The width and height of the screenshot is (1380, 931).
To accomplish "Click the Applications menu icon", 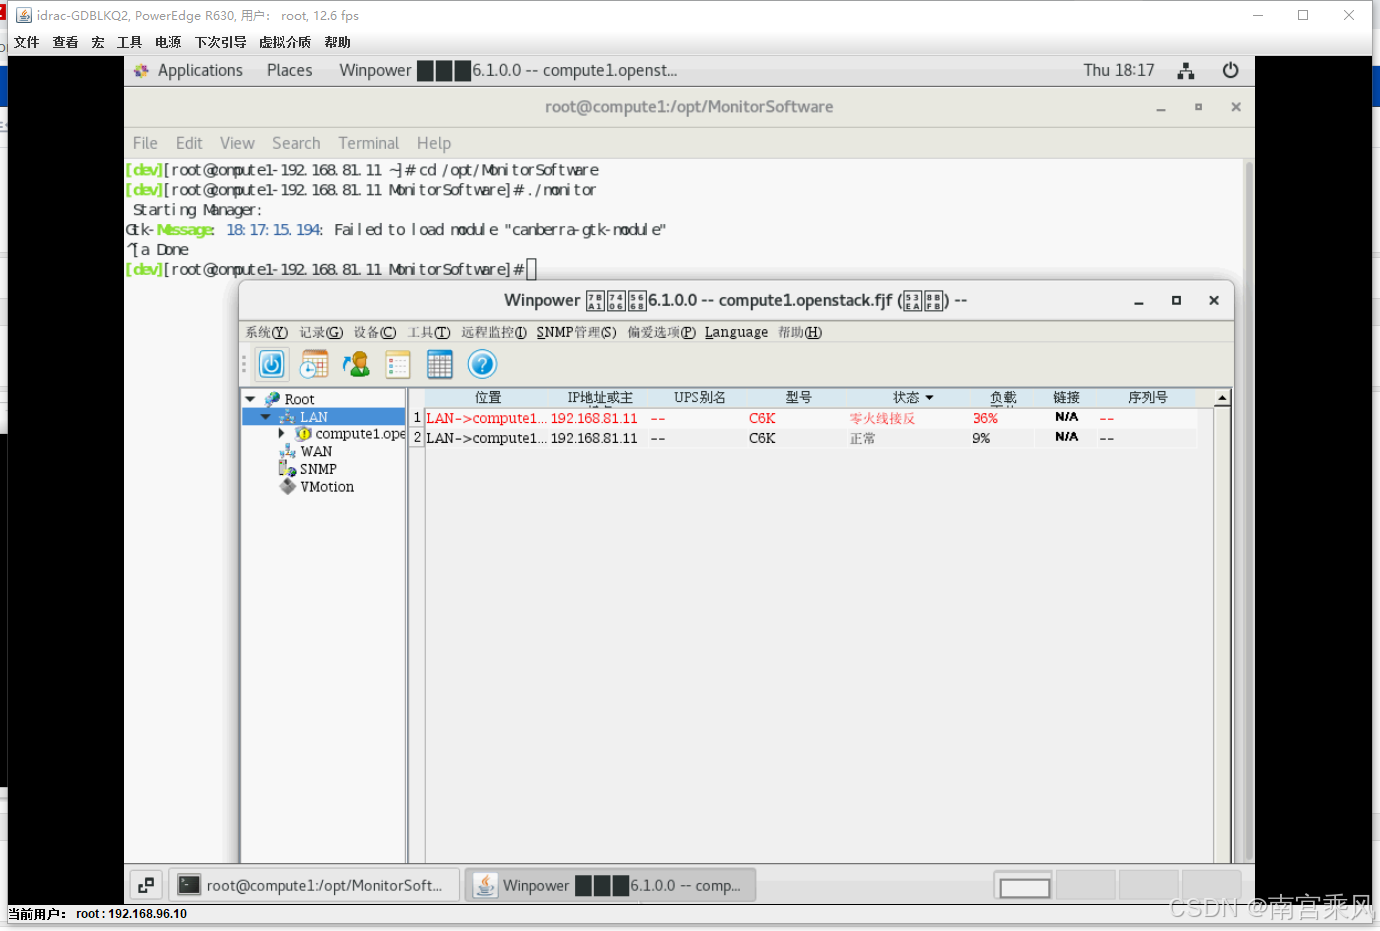I will tap(141, 70).
